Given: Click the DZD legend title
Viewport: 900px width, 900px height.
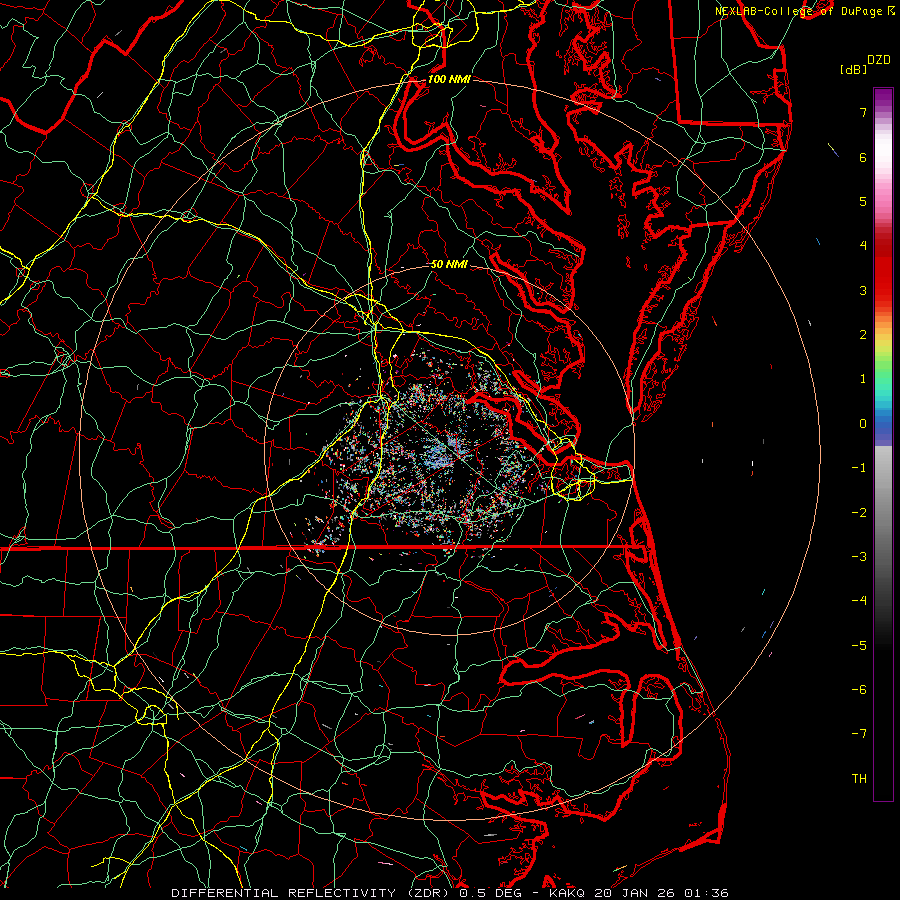Looking at the screenshot, I should click(879, 60).
